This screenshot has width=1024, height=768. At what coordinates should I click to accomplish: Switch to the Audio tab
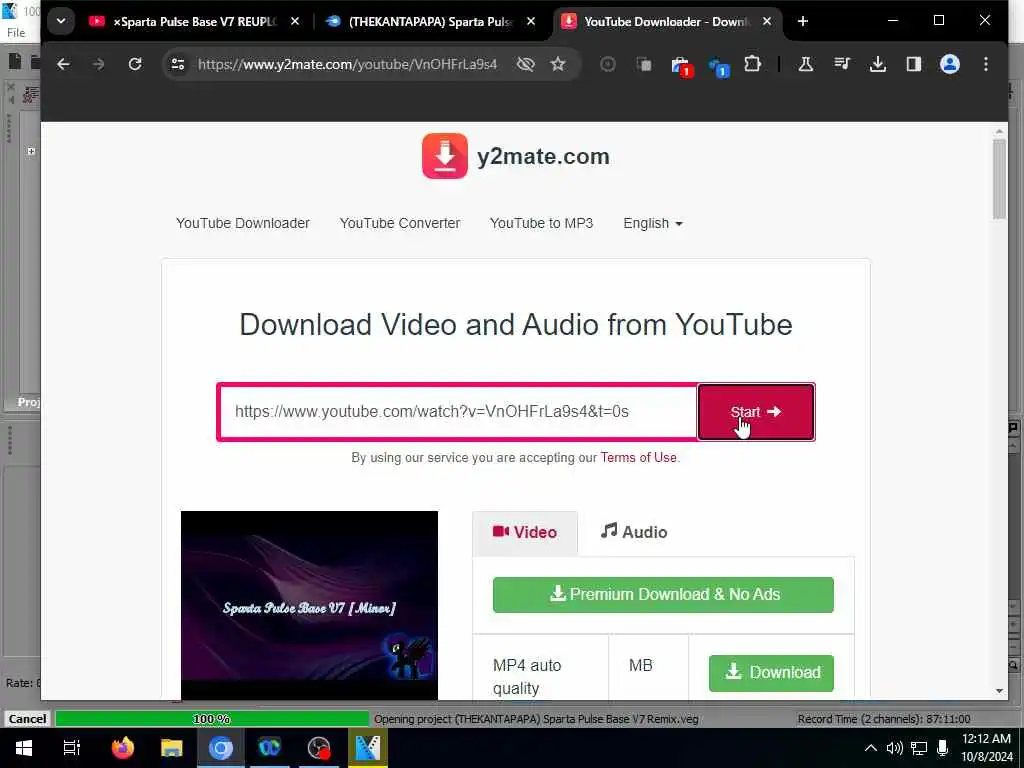click(x=634, y=532)
